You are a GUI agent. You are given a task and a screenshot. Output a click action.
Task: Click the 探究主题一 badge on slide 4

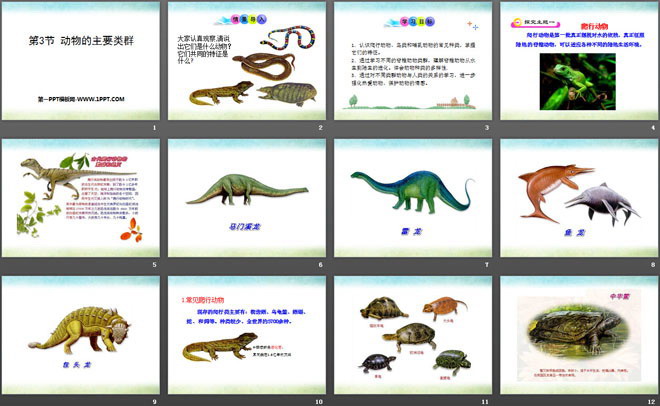pyautogui.click(x=535, y=22)
